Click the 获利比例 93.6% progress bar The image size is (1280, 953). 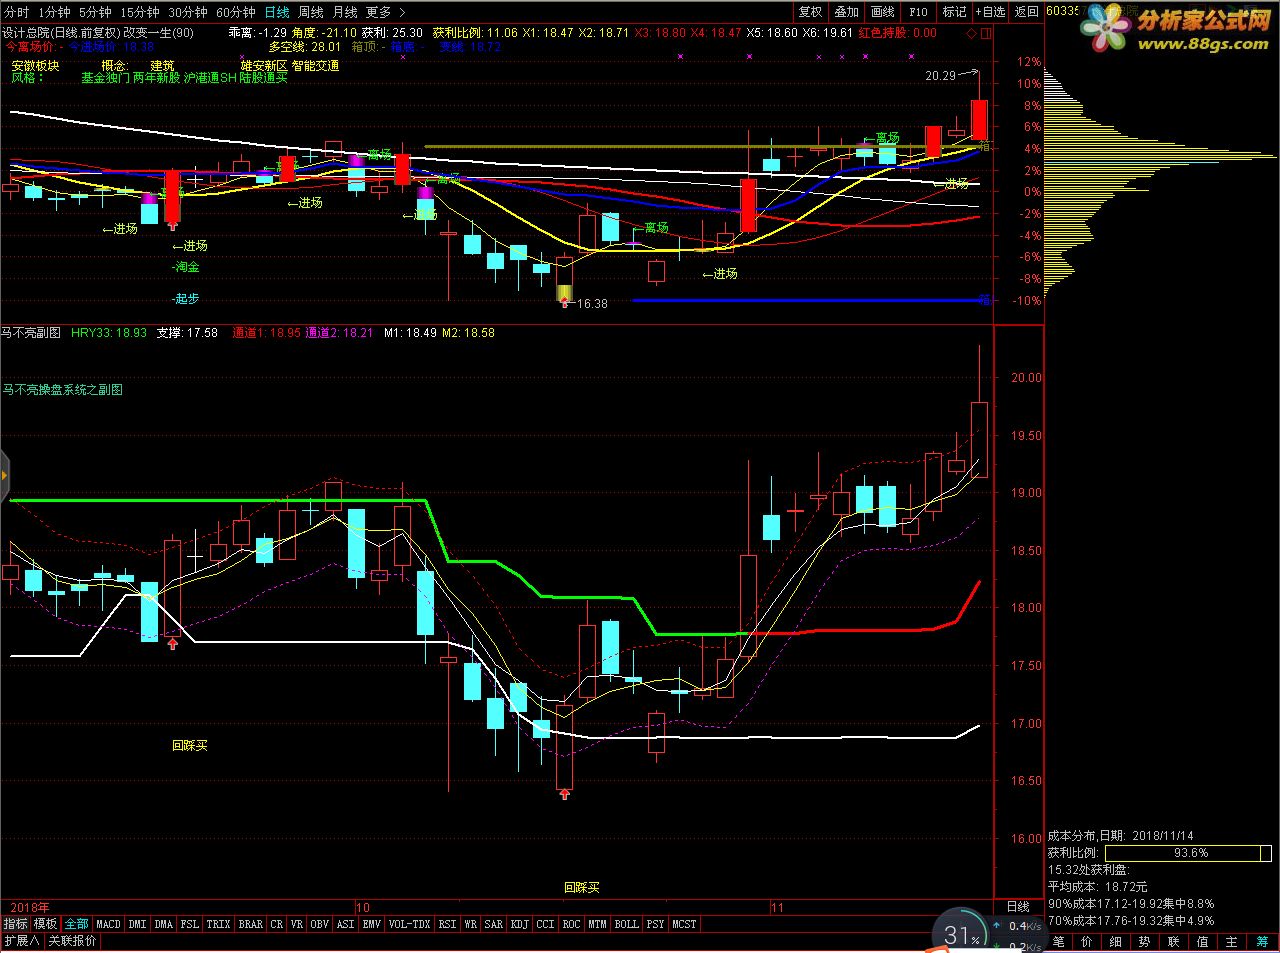pyautogui.click(x=1190, y=853)
